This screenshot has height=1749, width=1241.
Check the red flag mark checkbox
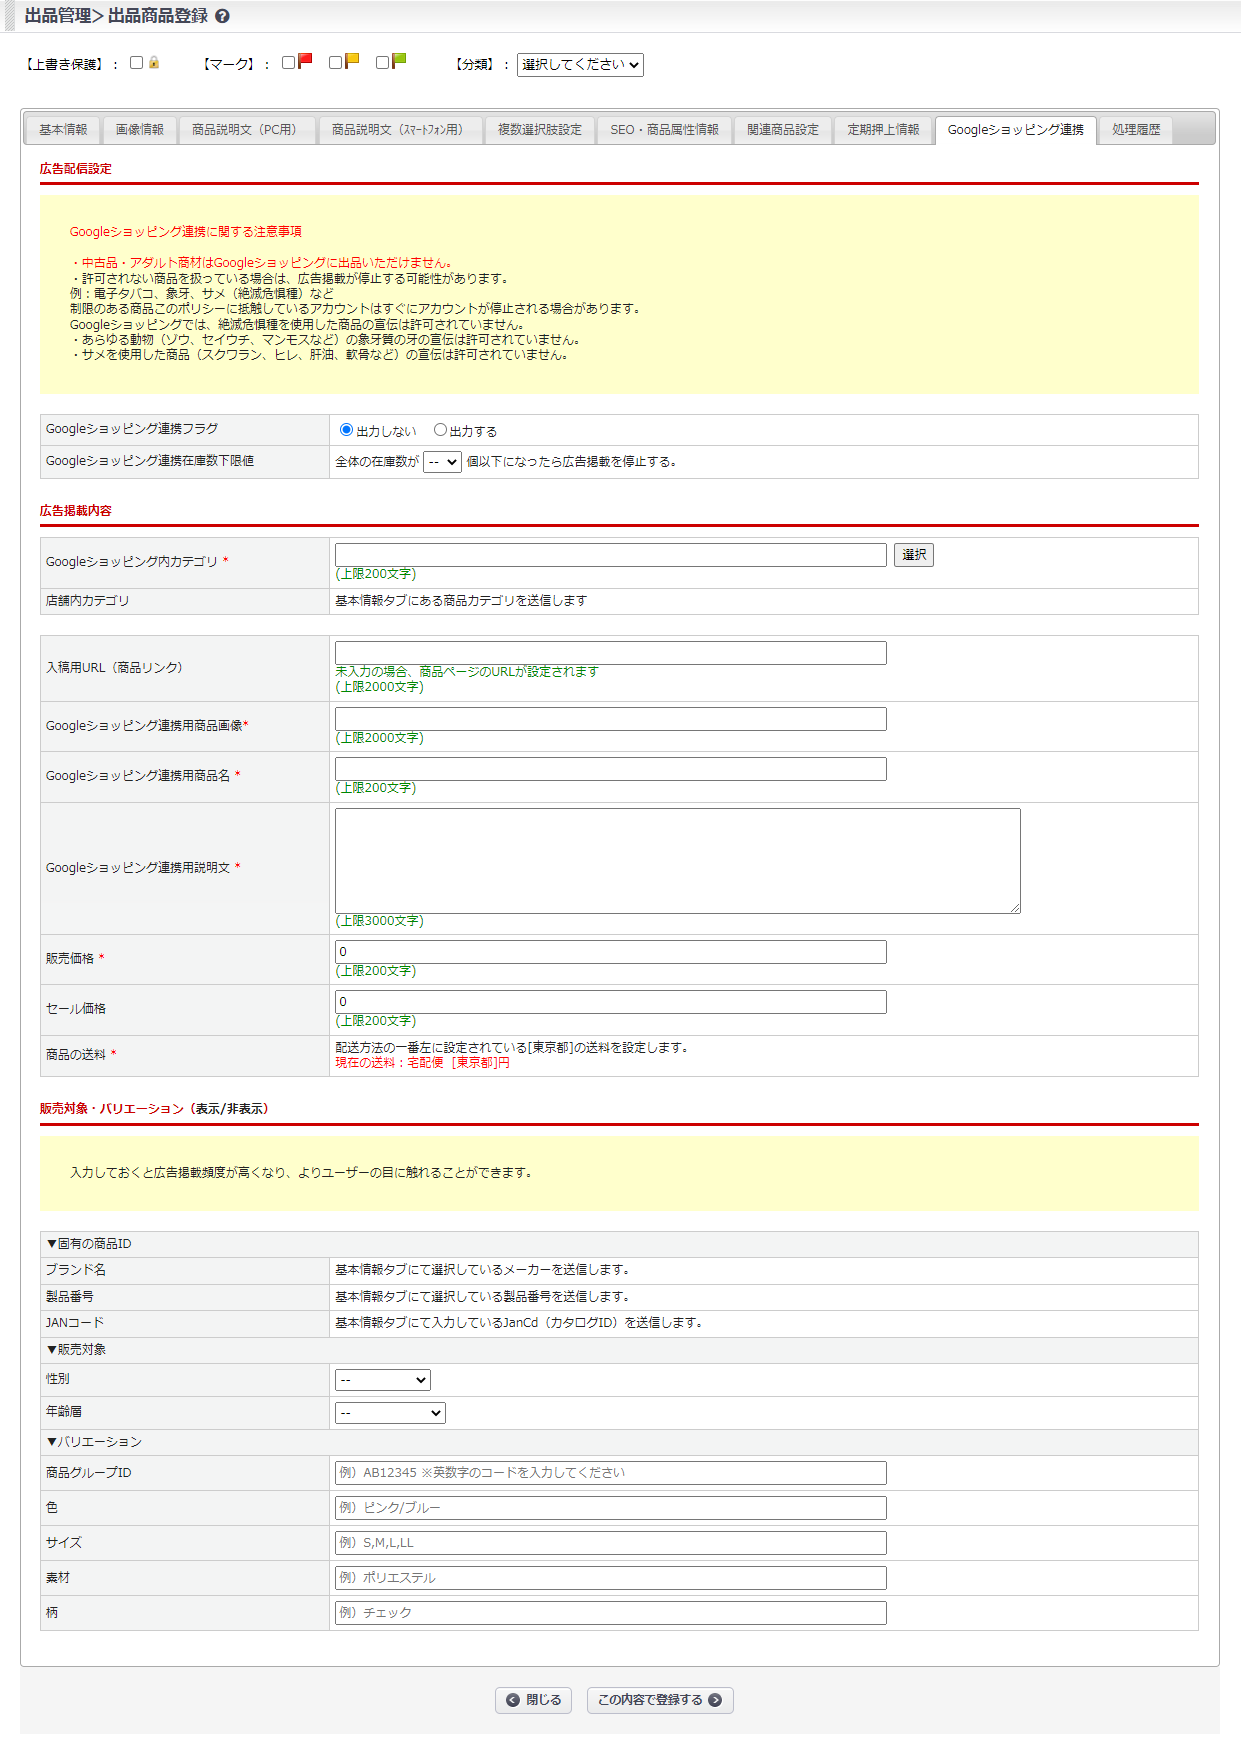[x=289, y=63]
